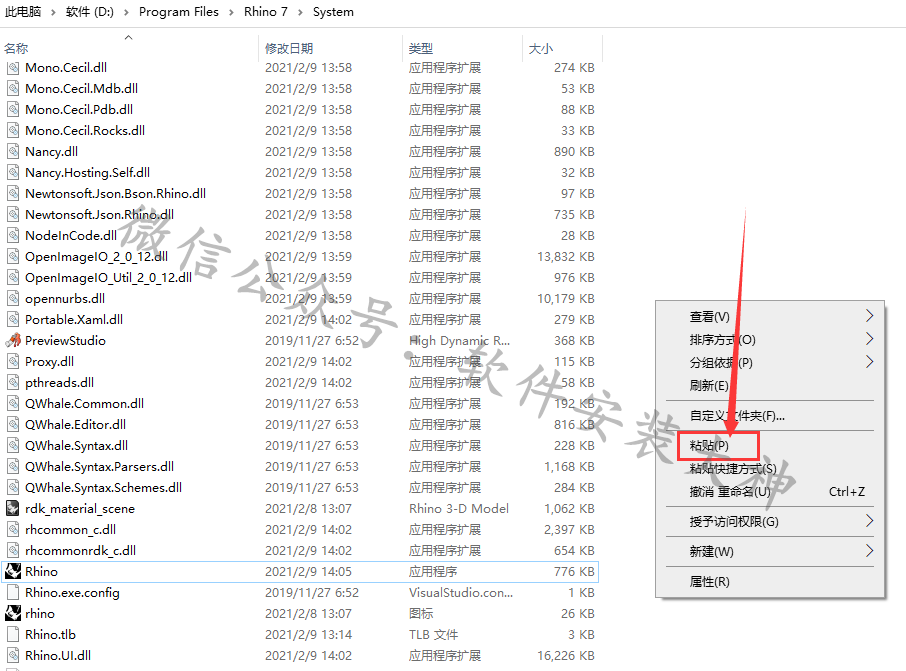Click the QWhale.Syntax.dll file icon
The image size is (906, 671).
click(13, 446)
